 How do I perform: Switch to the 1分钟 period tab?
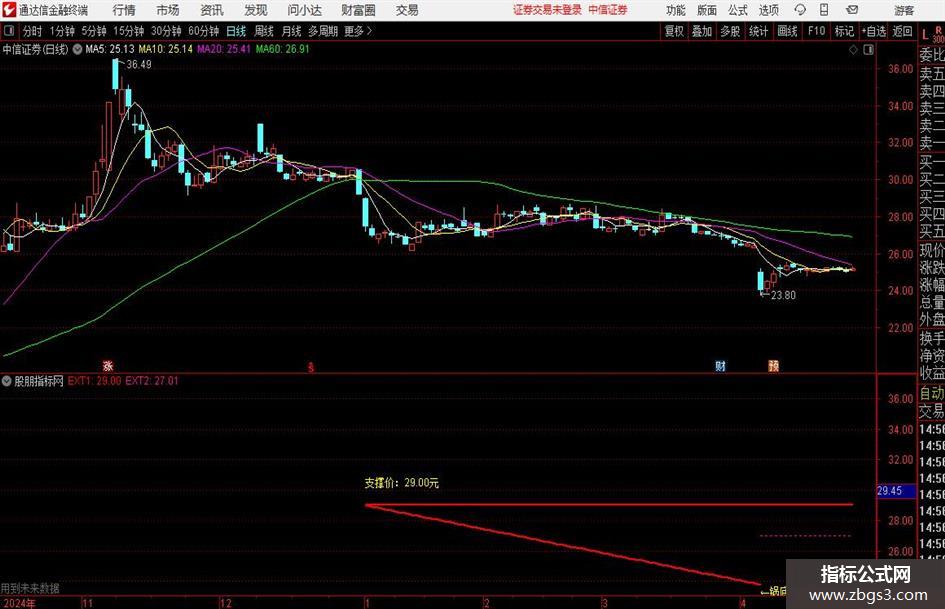coord(61,31)
